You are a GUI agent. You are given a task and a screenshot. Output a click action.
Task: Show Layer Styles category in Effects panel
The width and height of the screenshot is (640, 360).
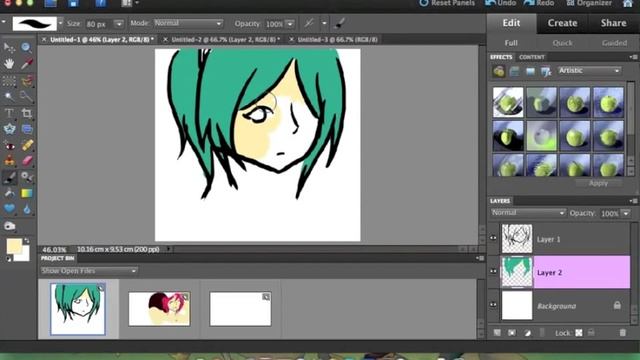[514, 72]
